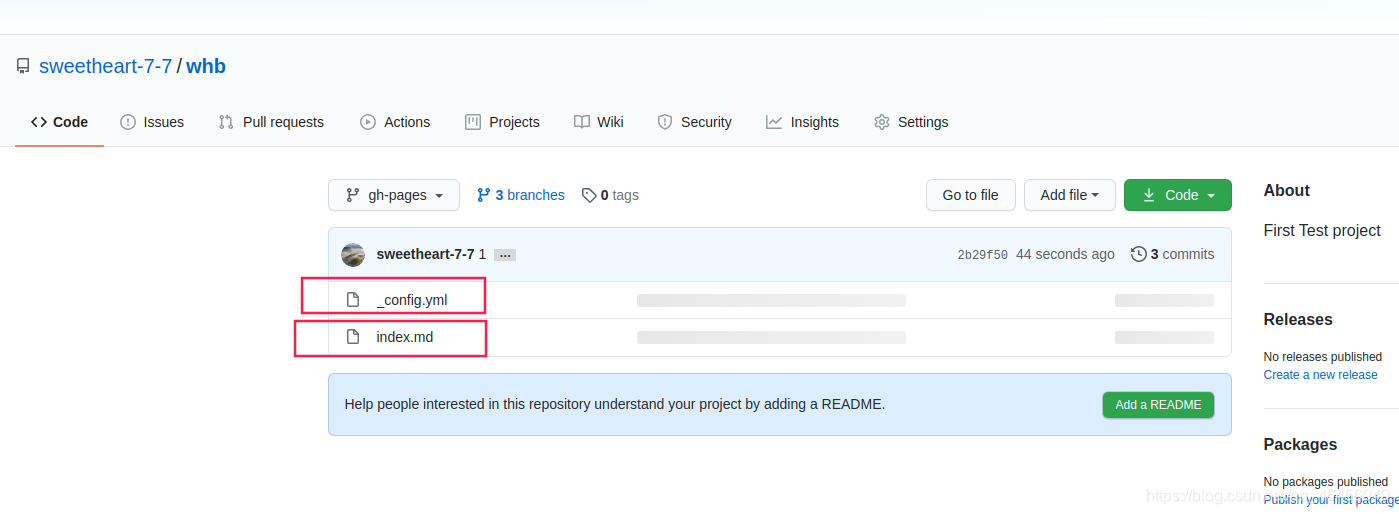
Task: Open the whb repository name link
Action: click(x=206, y=67)
